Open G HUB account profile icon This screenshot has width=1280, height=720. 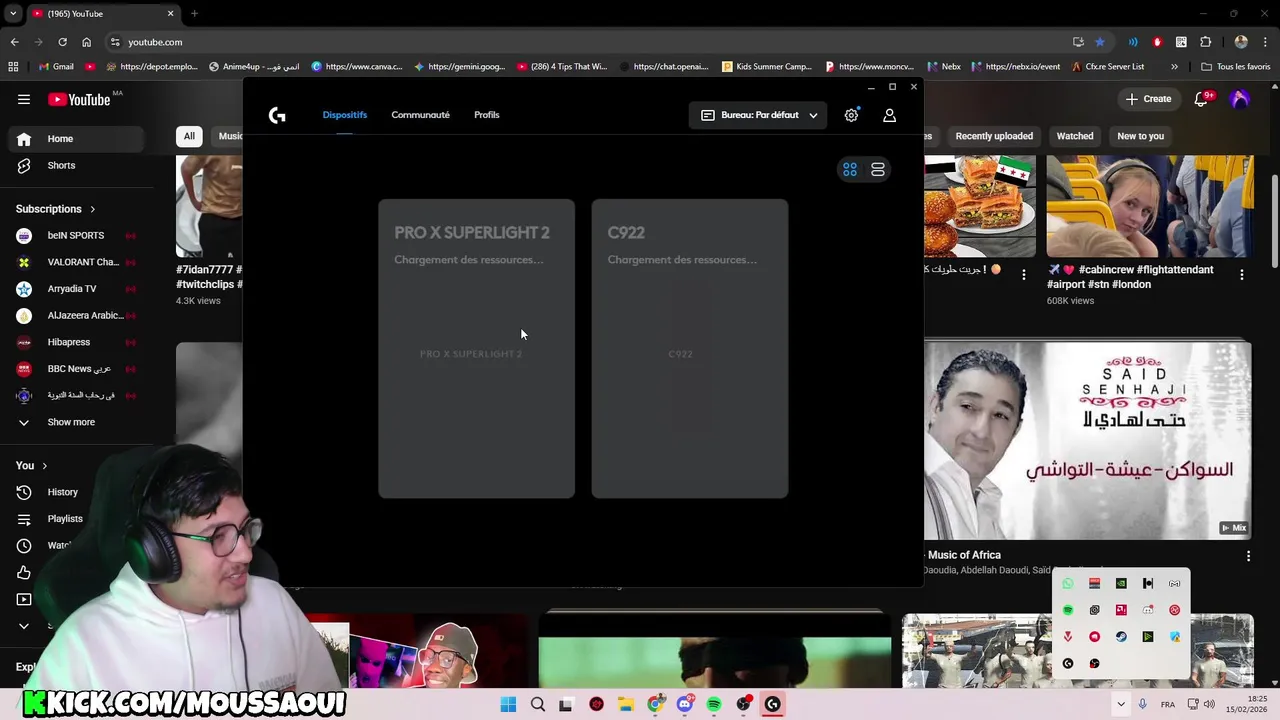coord(889,115)
